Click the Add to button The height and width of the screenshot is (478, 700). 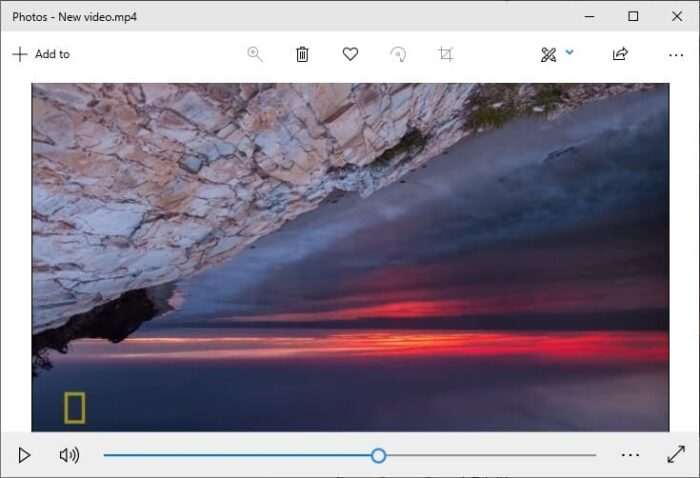pyautogui.click(x=41, y=54)
